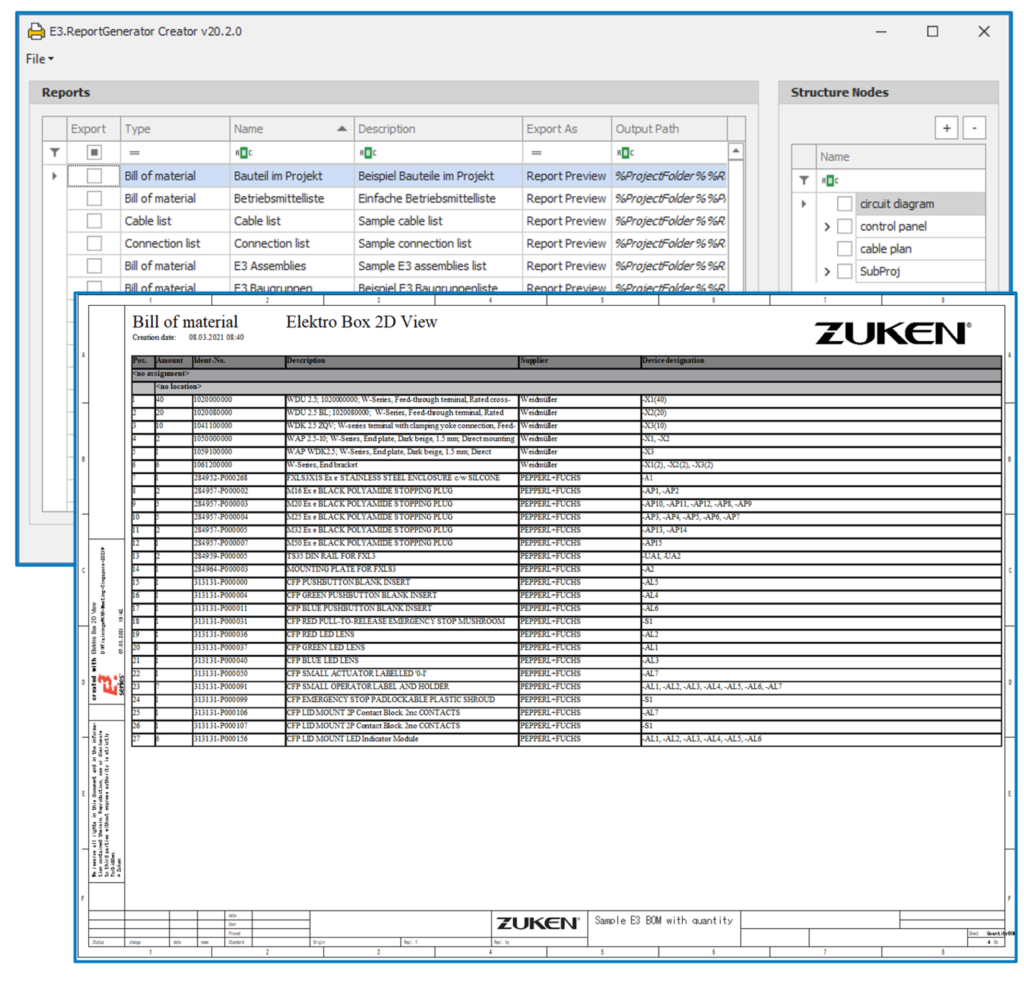Click 'Elektro Box 2D View' report title
Image resolution: width=1024 pixels, height=983 pixels.
coord(362,322)
